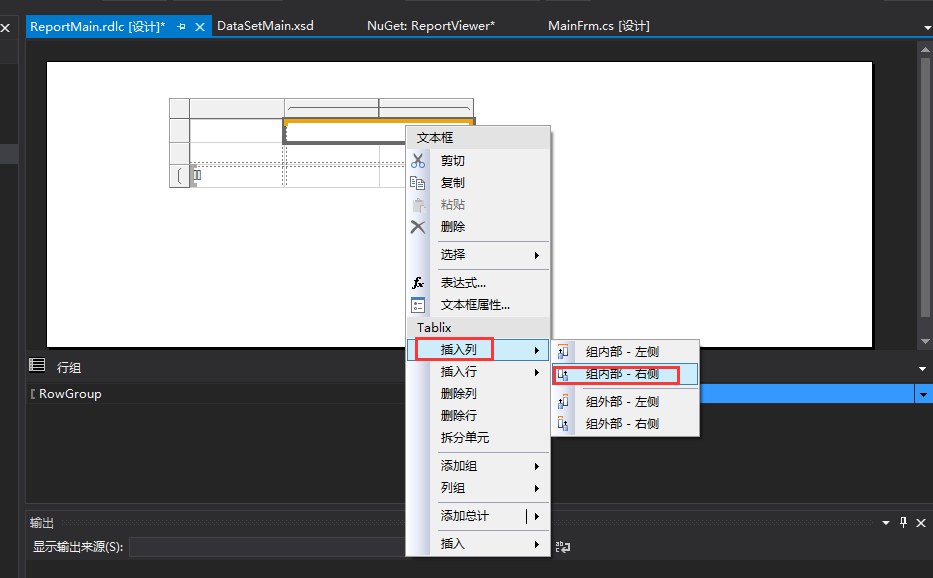Click the toggle word wrap output icon
933x578 pixels.
tap(562, 546)
